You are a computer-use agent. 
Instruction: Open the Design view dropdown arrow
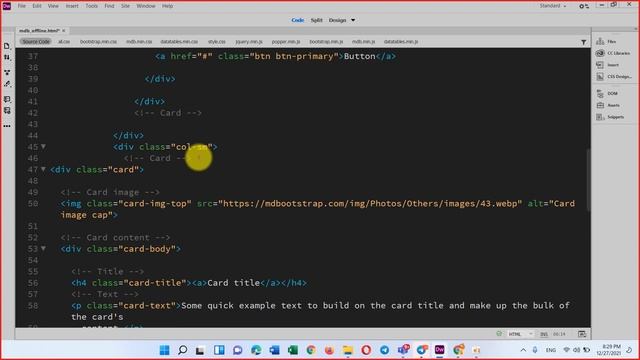click(x=353, y=20)
